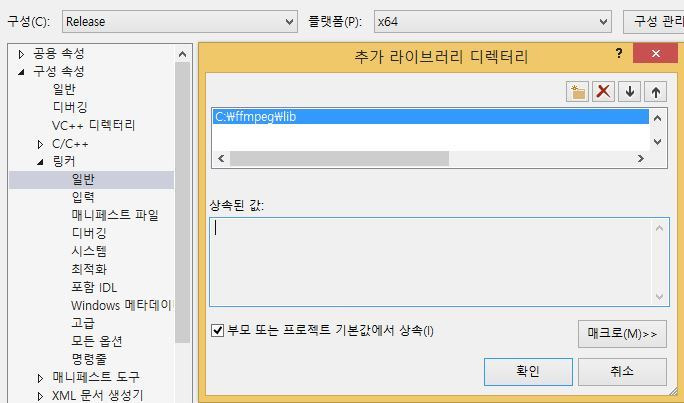Collapse the 링커 tree node
Viewport: 684px width, 403px height.
(41, 162)
